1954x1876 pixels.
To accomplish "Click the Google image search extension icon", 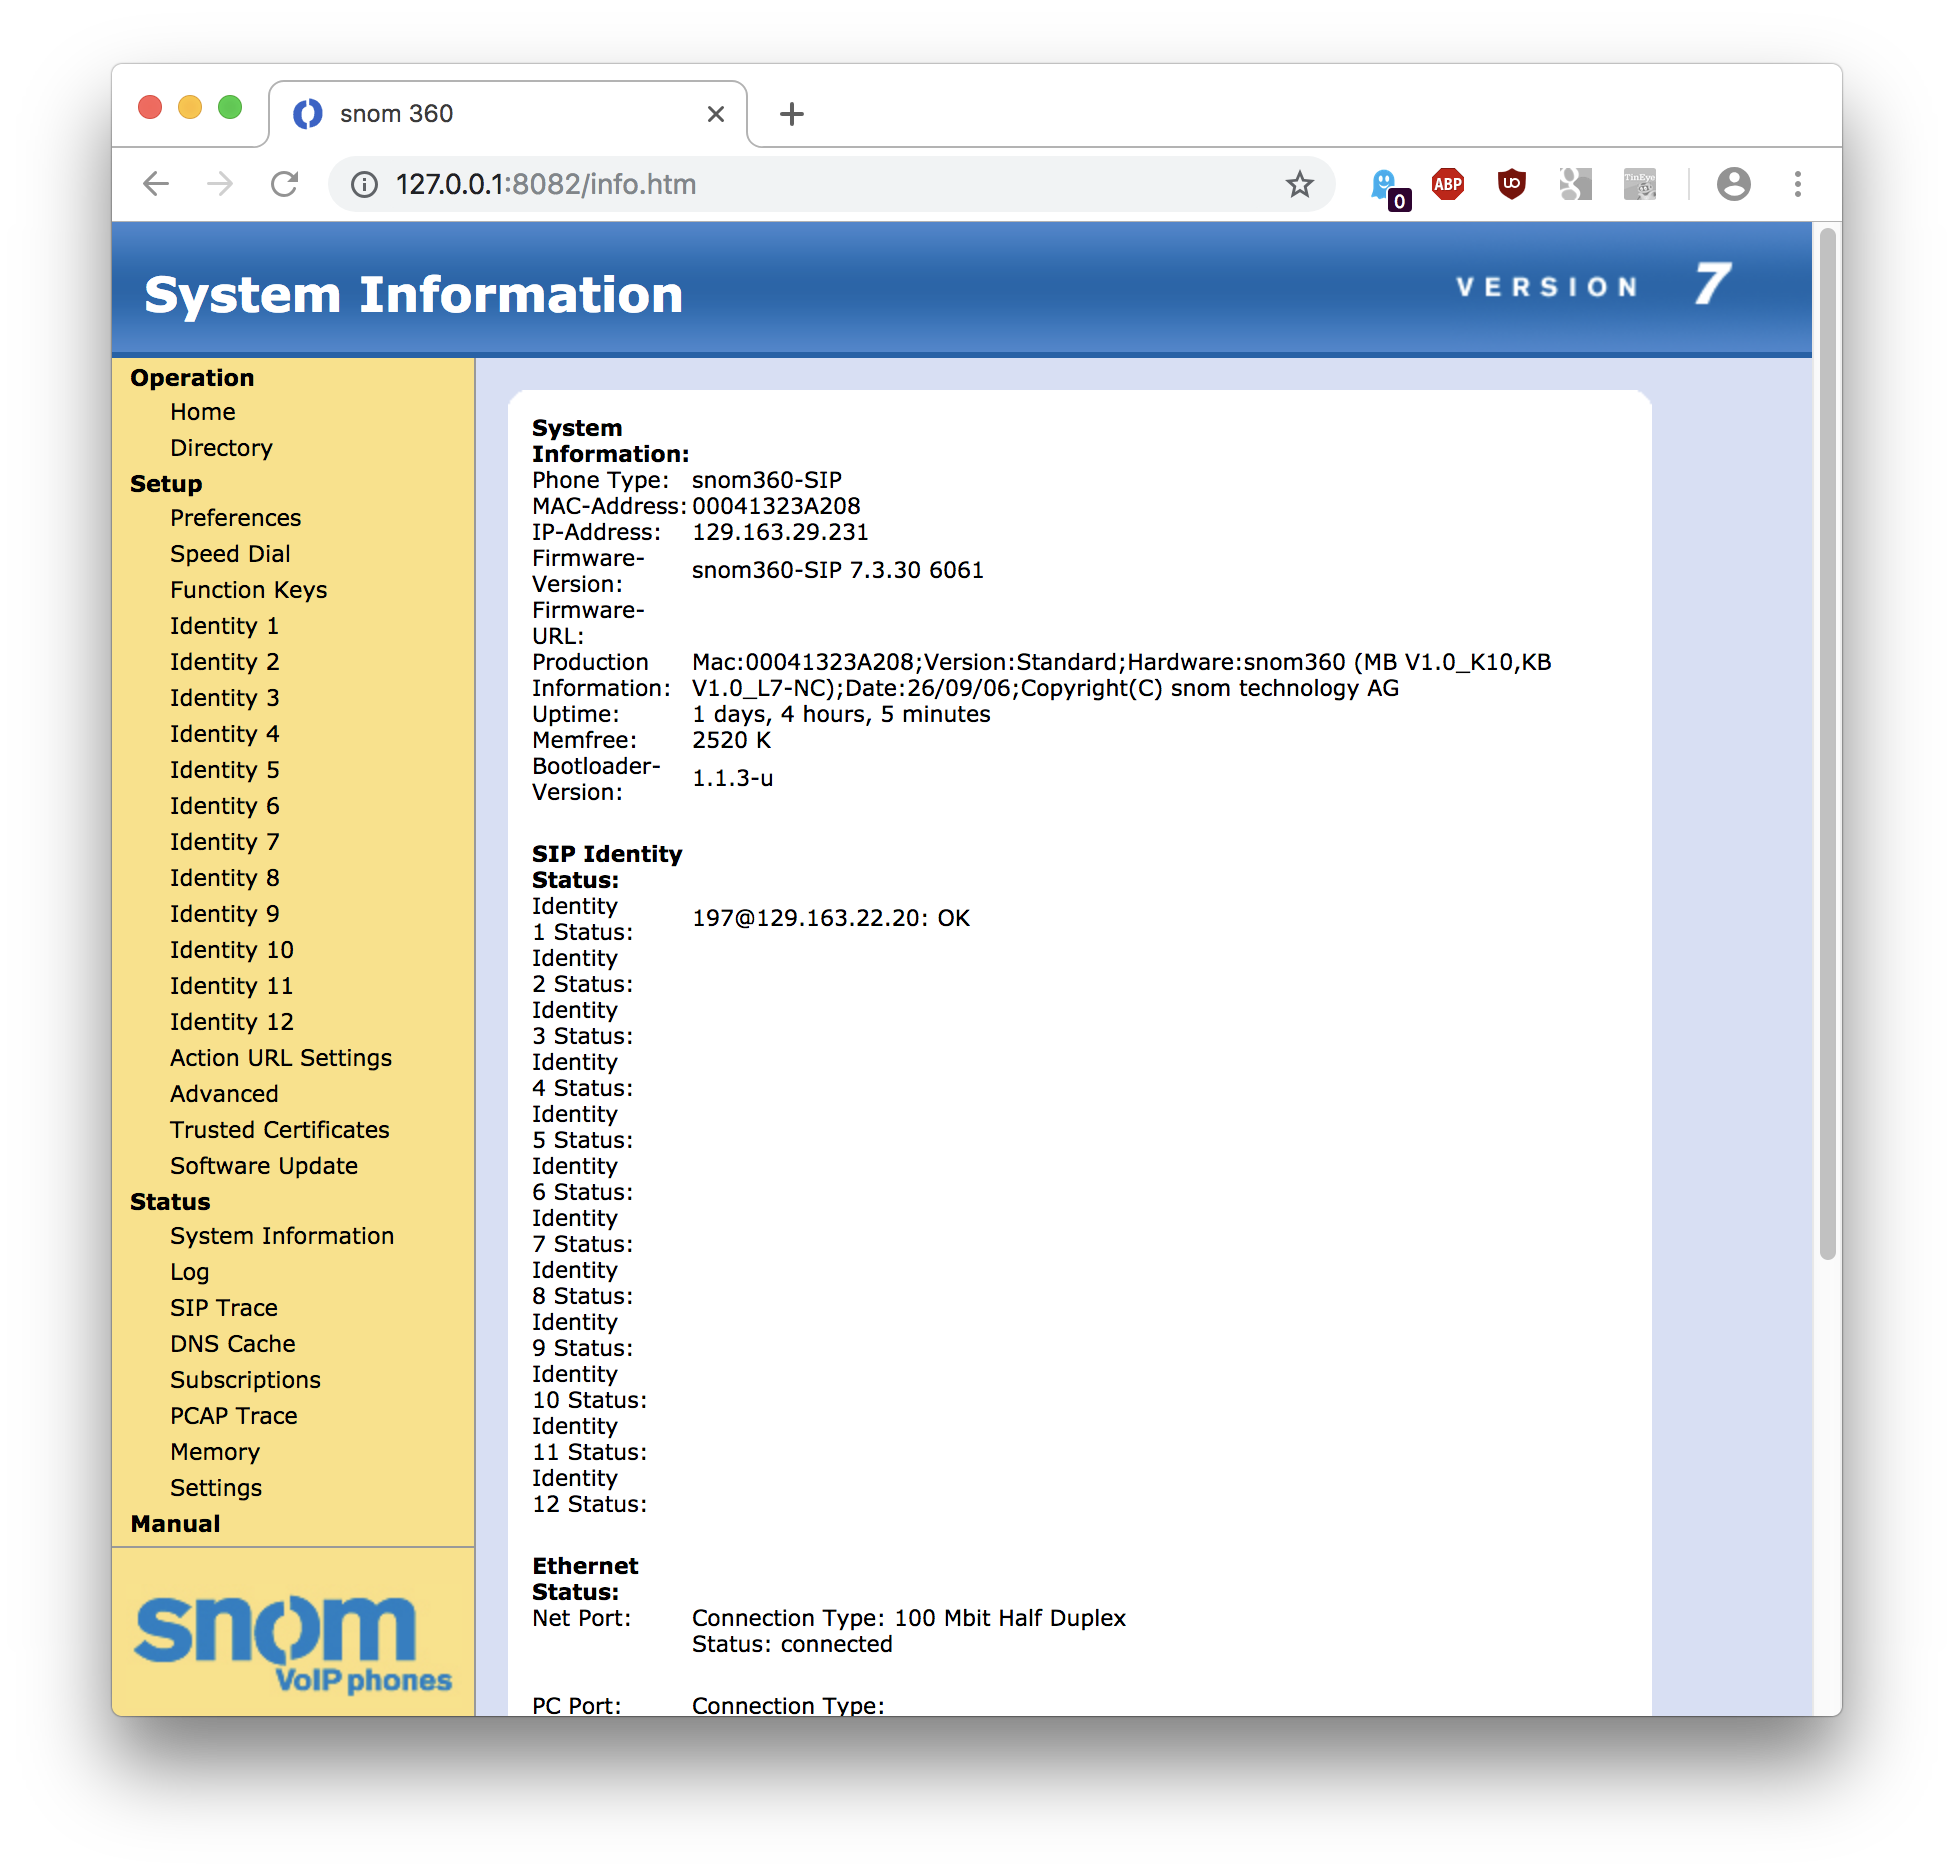I will tap(1575, 184).
